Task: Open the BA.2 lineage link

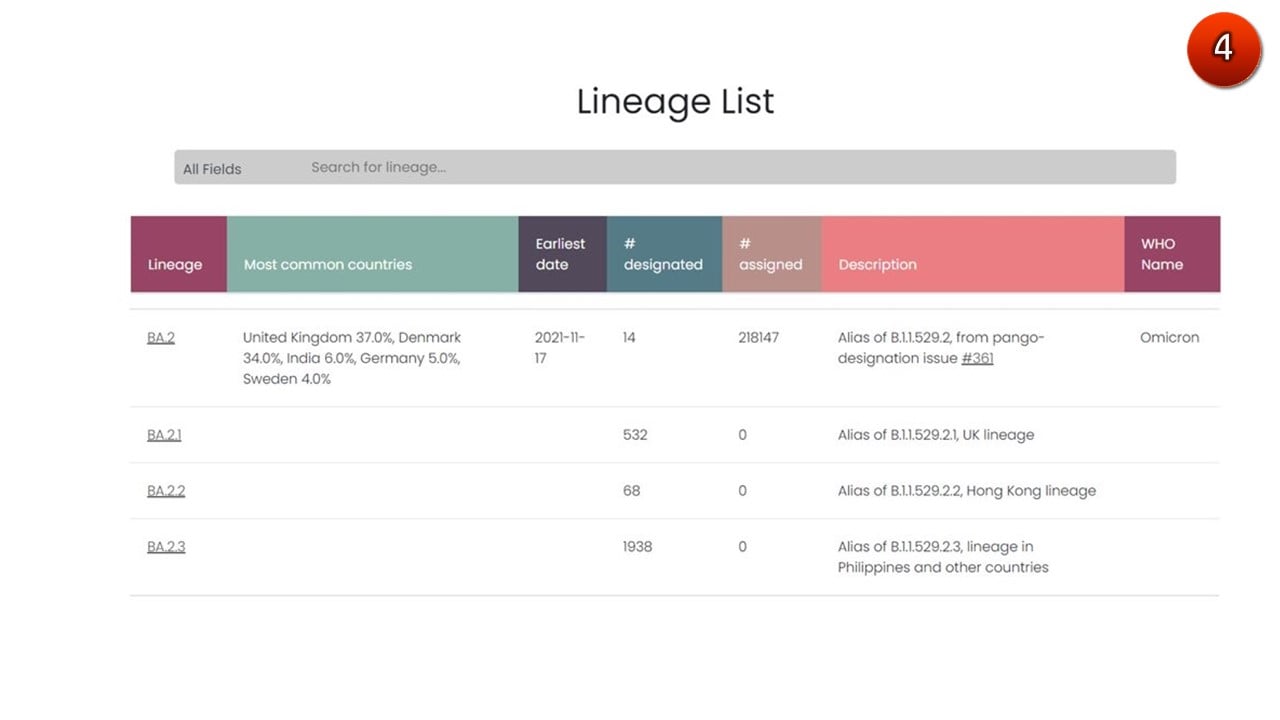Action: click(x=161, y=338)
